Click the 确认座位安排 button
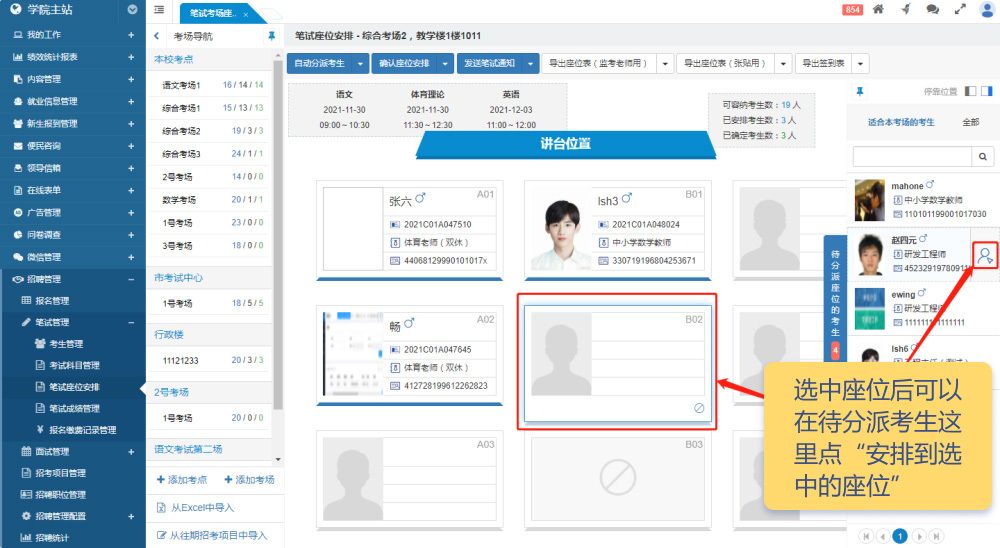Viewport: 1000px width, 548px height. [x=402, y=63]
